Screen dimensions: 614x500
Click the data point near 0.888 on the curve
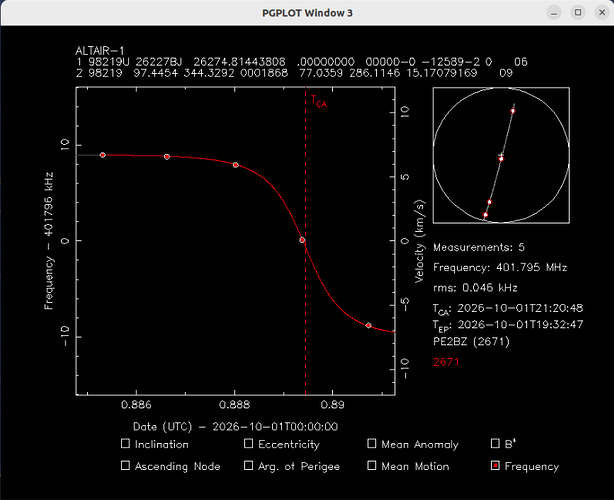pyautogui.click(x=236, y=165)
